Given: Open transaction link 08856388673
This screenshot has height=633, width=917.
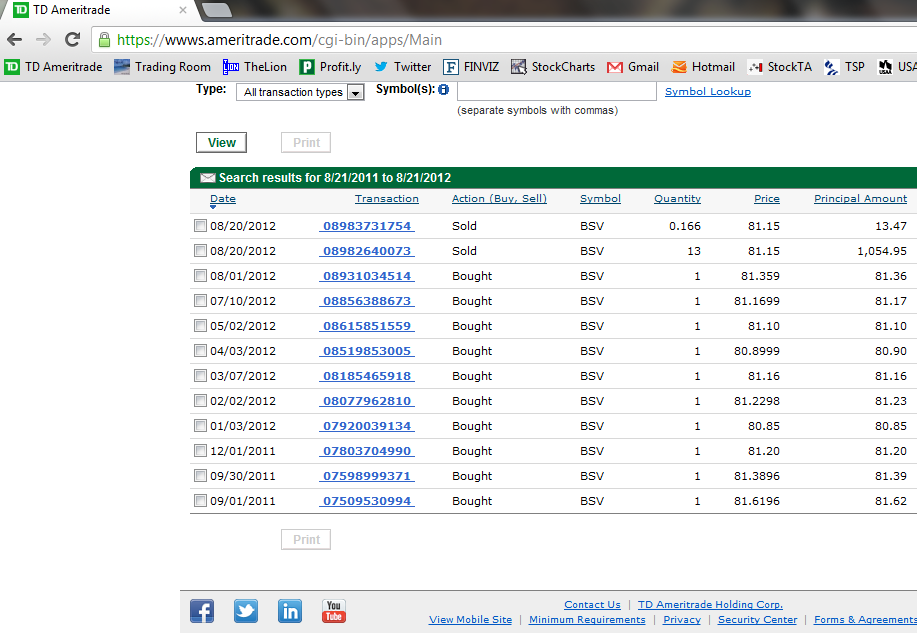Looking at the screenshot, I should [367, 301].
